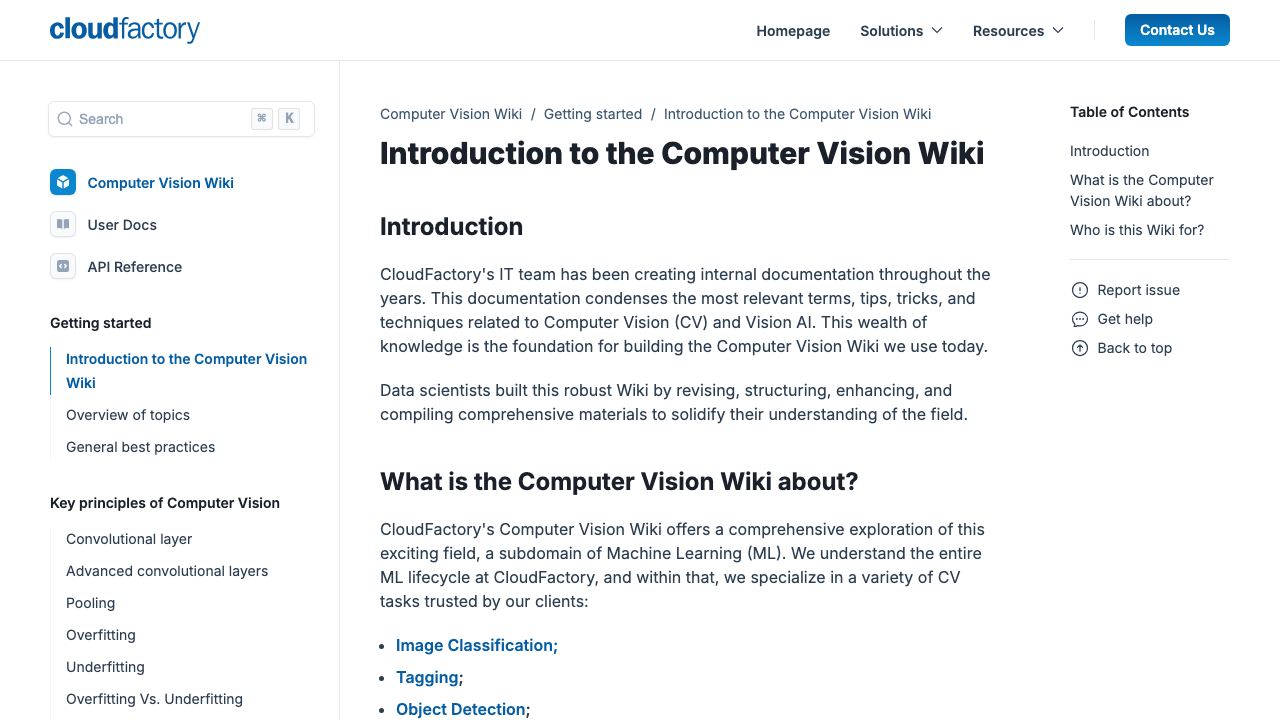Click the API Reference code icon
The height and width of the screenshot is (720, 1280).
(x=63, y=266)
